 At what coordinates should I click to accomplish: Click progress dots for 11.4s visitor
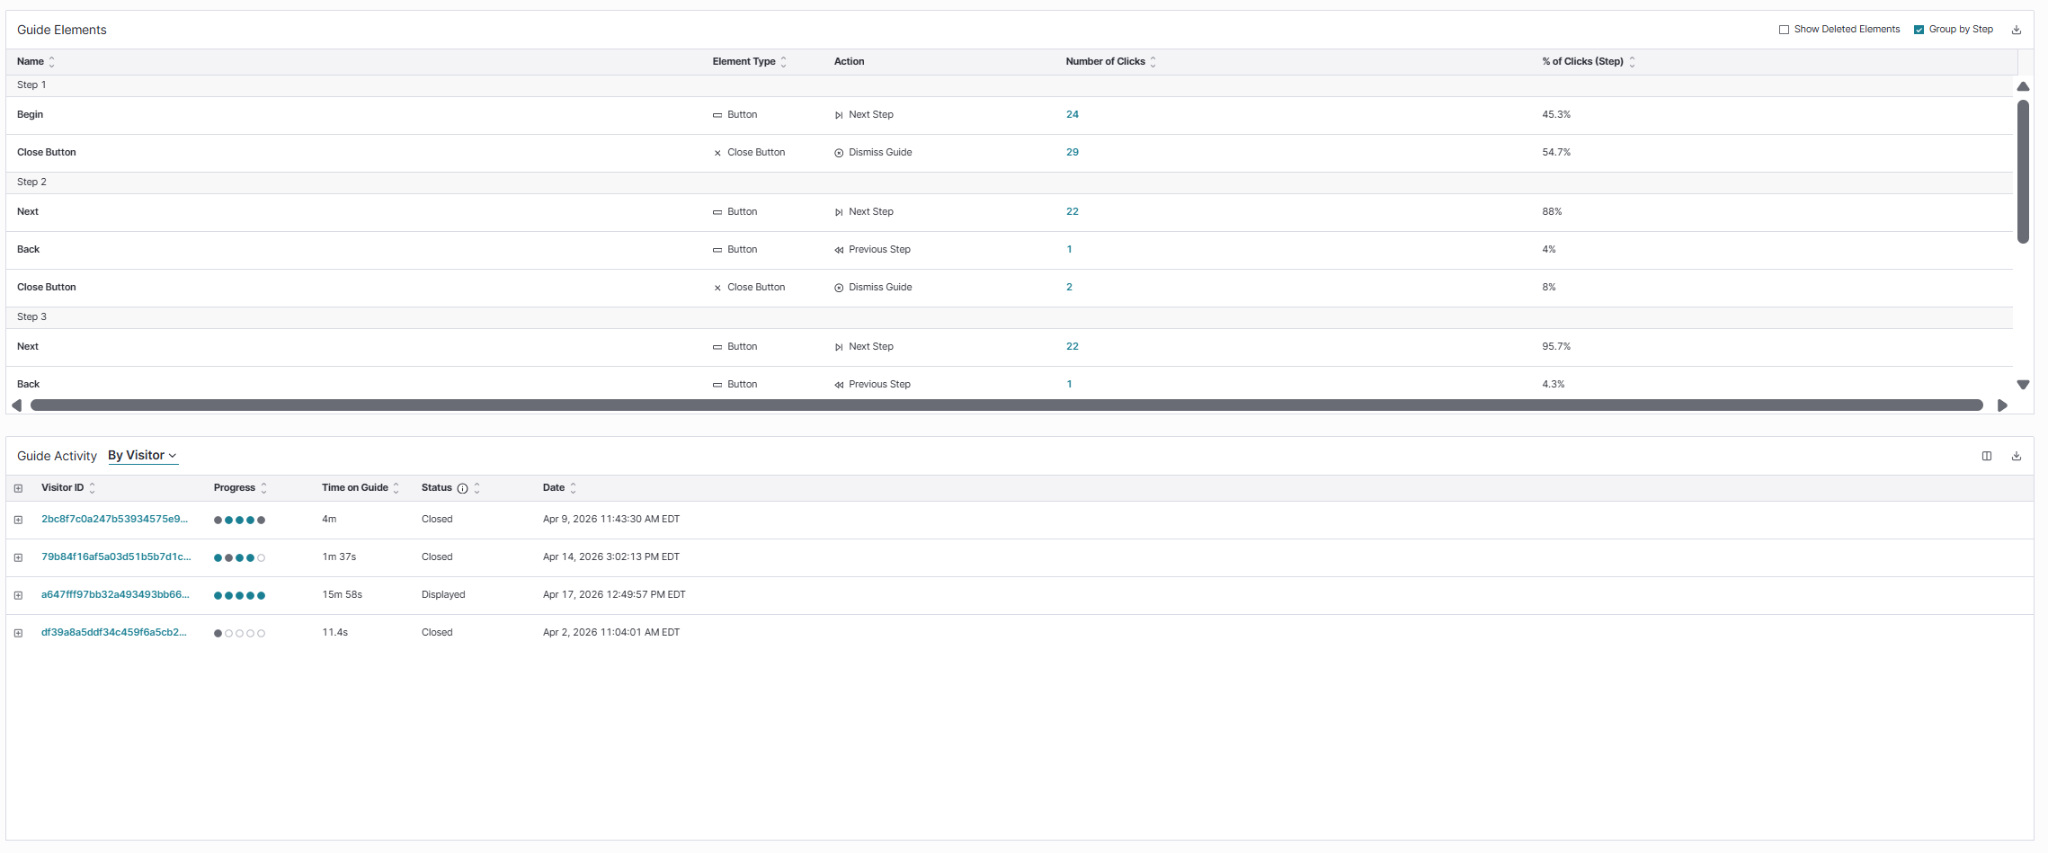pyautogui.click(x=239, y=633)
